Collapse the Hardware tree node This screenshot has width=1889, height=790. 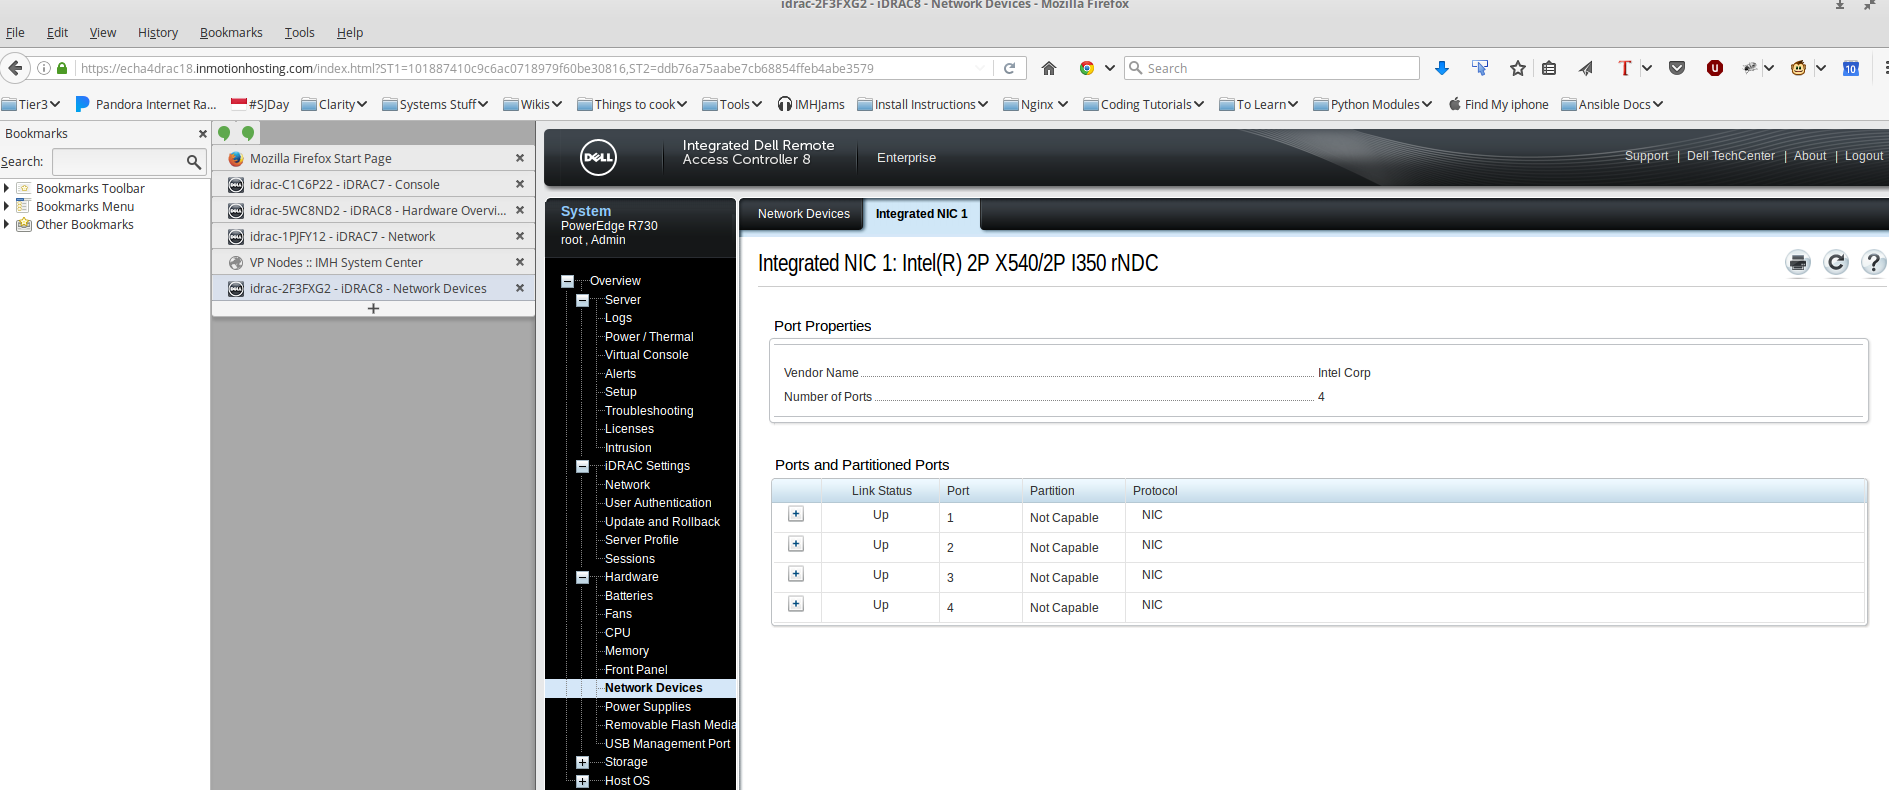point(582,577)
